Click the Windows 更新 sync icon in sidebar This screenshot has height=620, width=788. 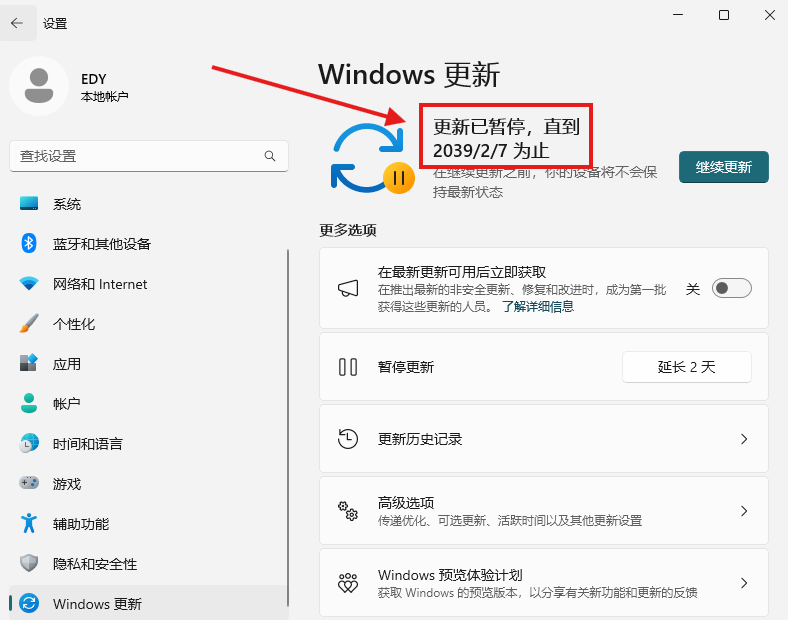tap(29, 603)
